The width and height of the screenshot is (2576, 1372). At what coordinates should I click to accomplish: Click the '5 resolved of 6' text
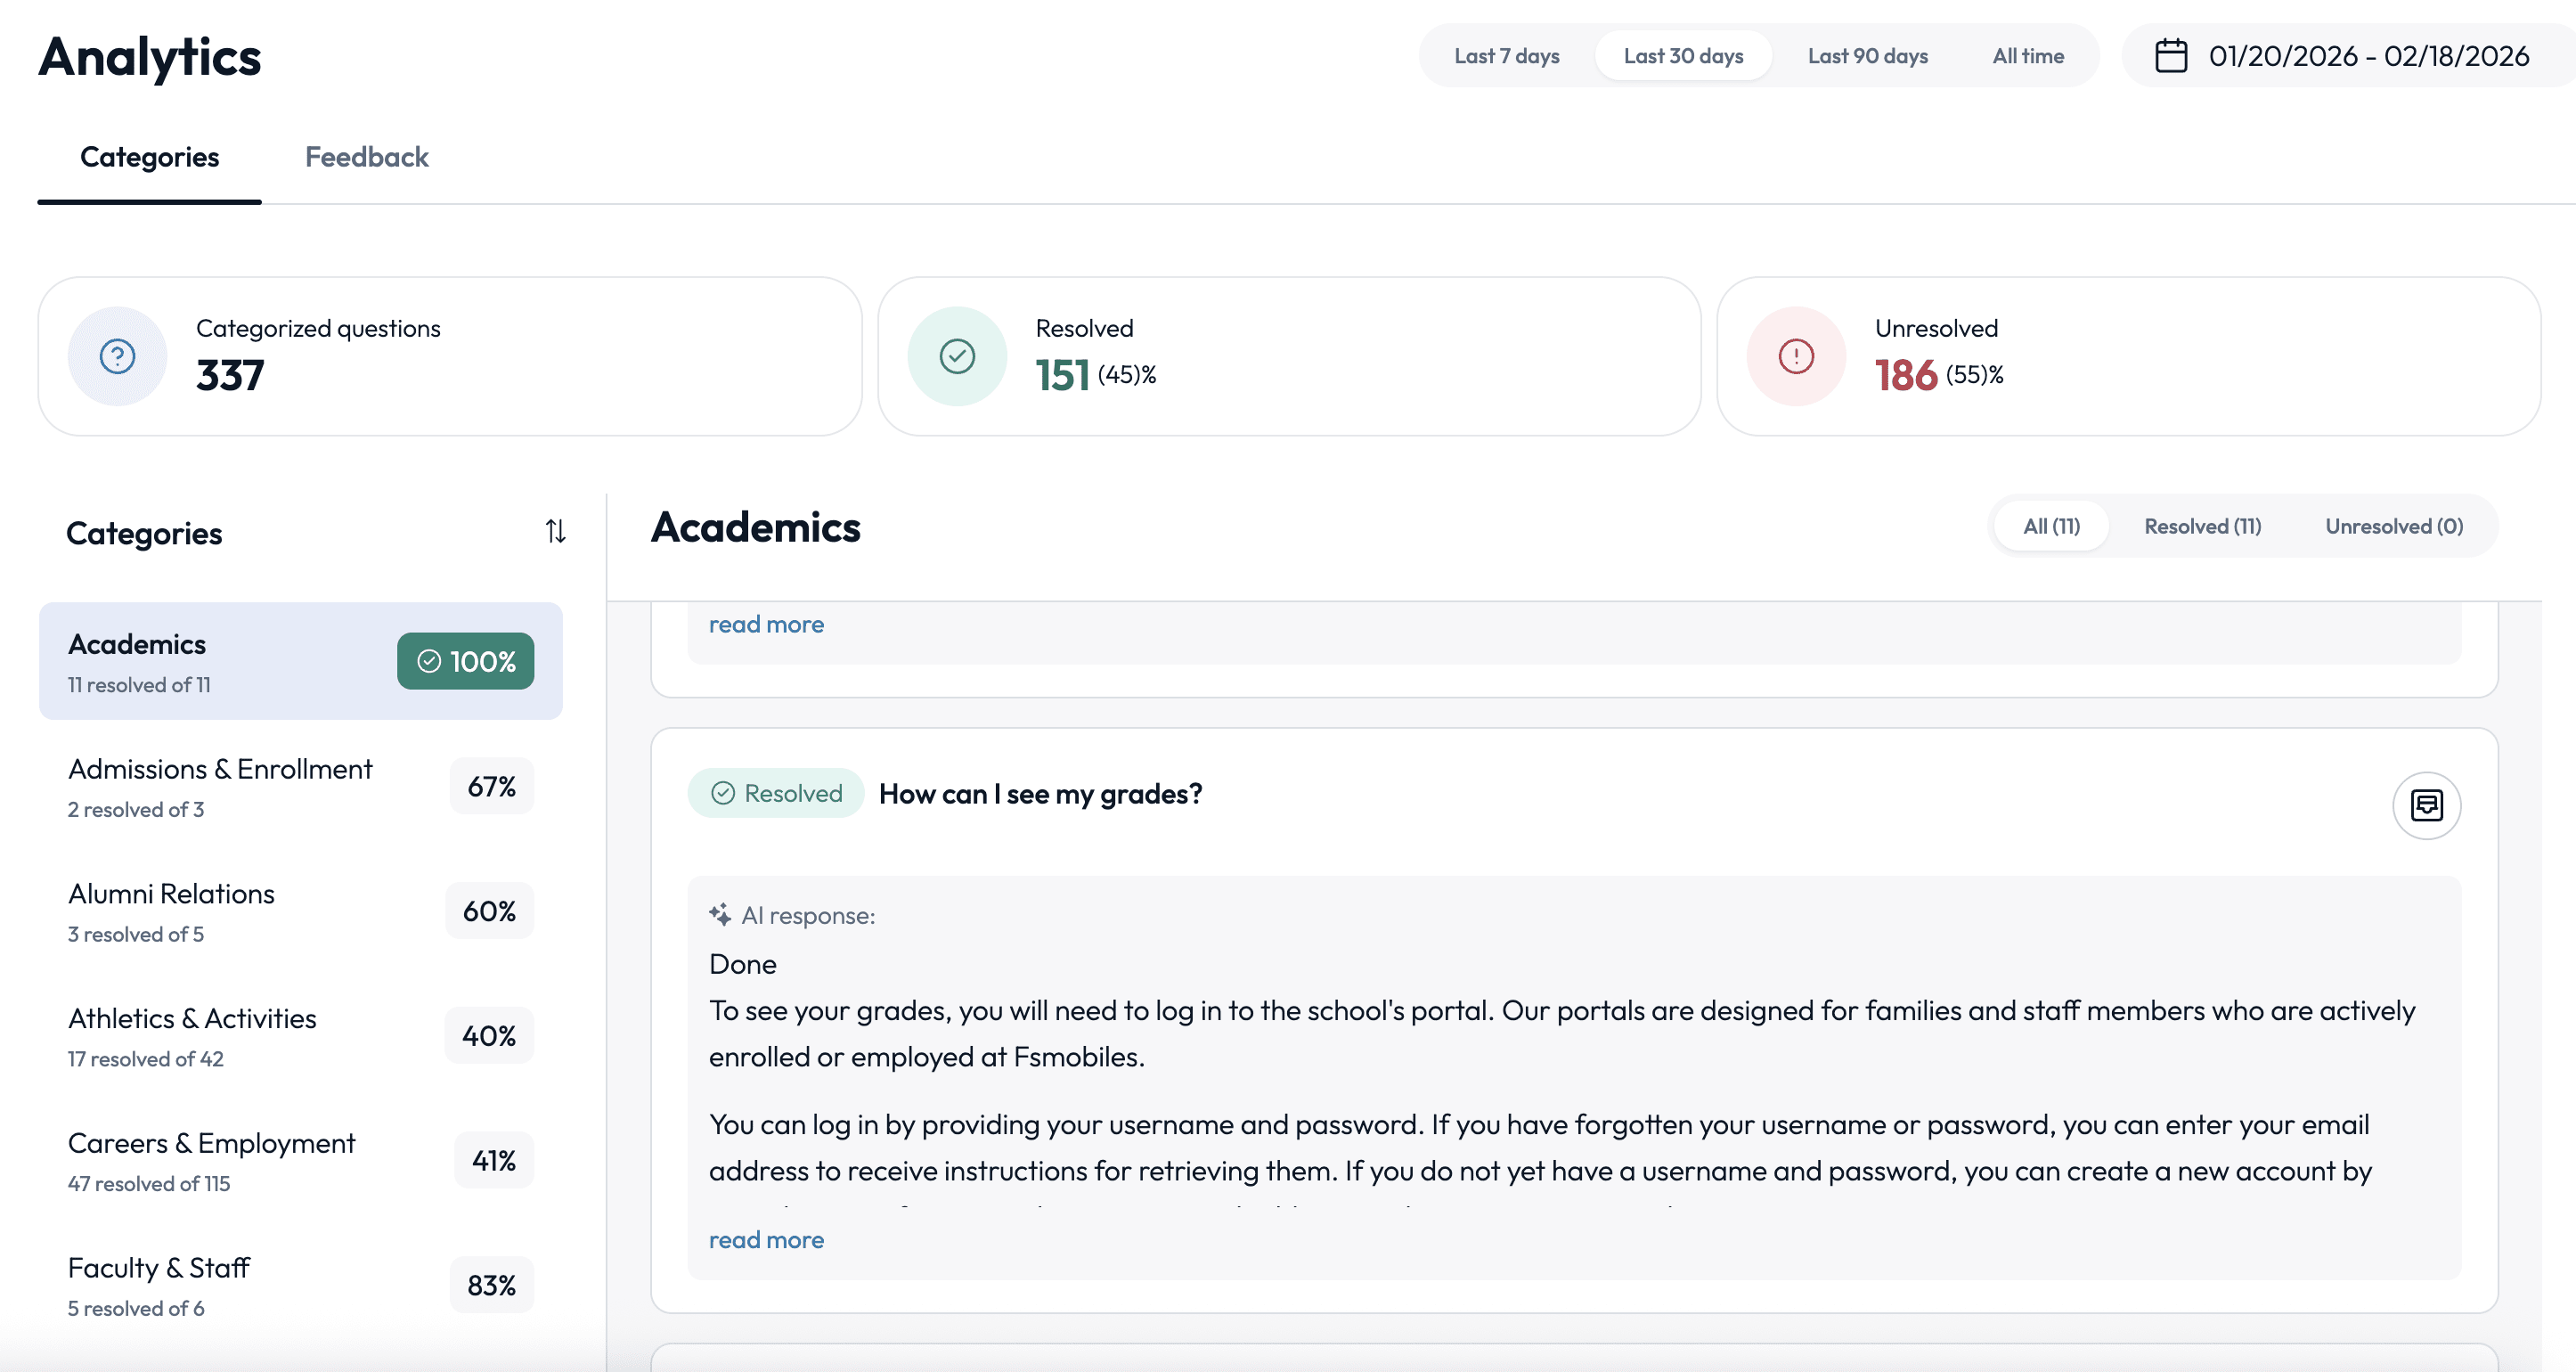(136, 1309)
